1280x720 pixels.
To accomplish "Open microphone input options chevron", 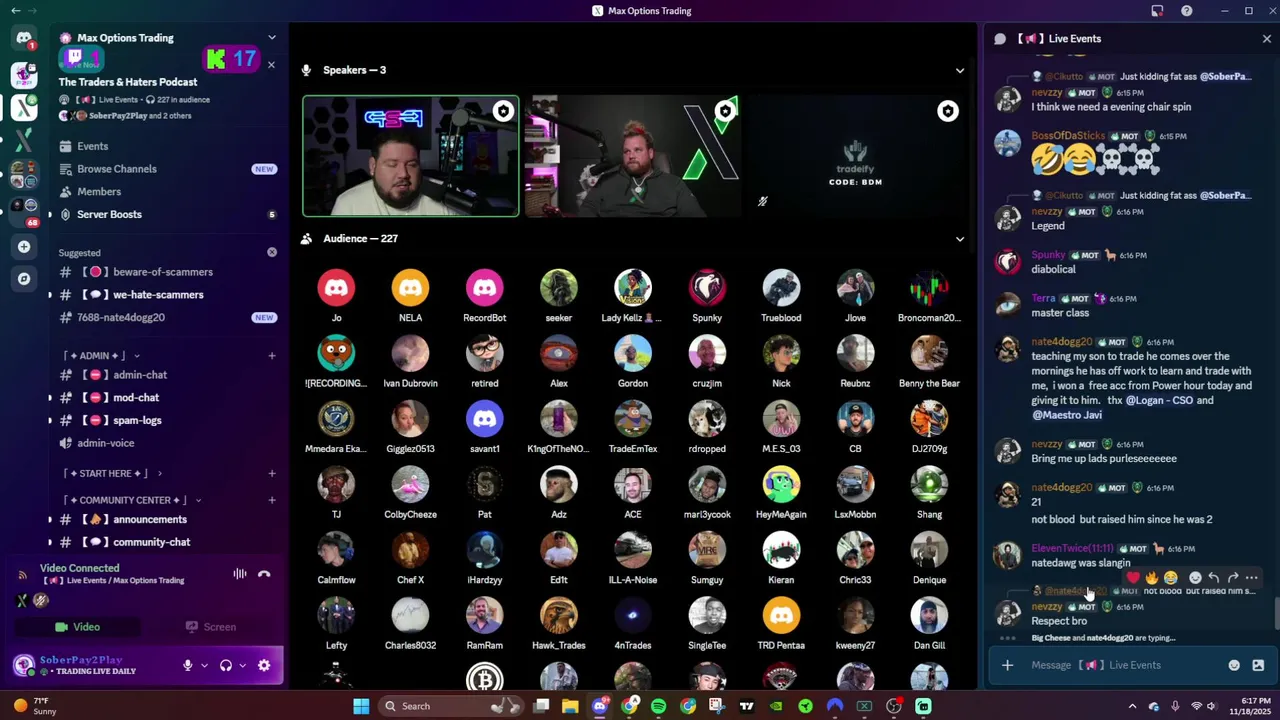I will point(204,665).
